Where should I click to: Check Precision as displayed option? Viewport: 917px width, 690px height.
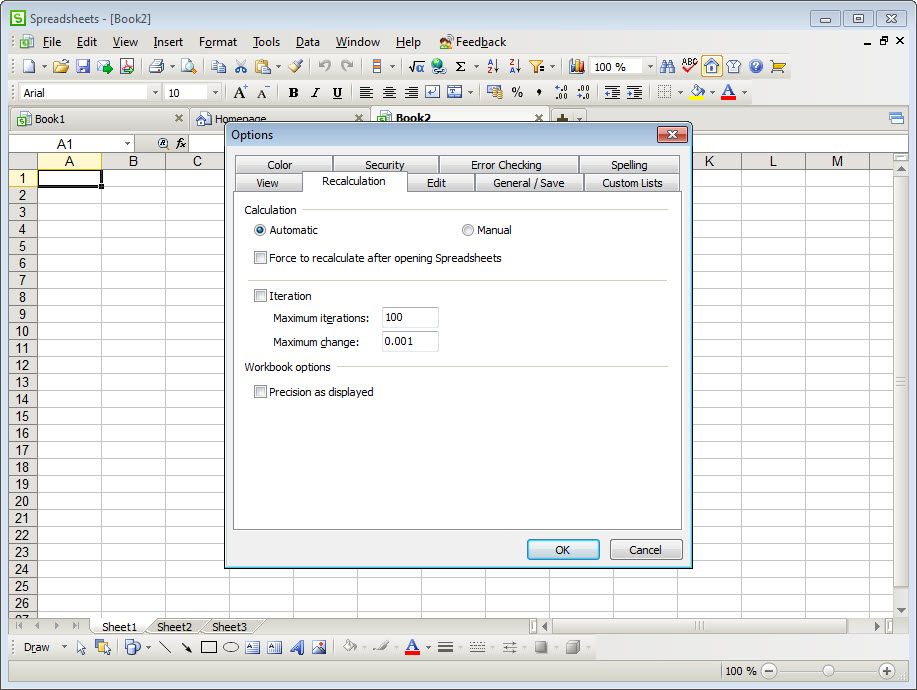click(261, 392)
